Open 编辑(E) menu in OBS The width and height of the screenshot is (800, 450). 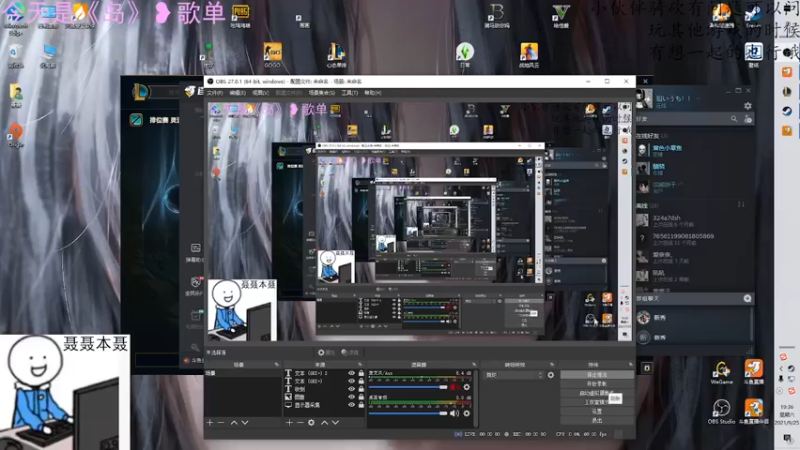click(x=237, y=93)
